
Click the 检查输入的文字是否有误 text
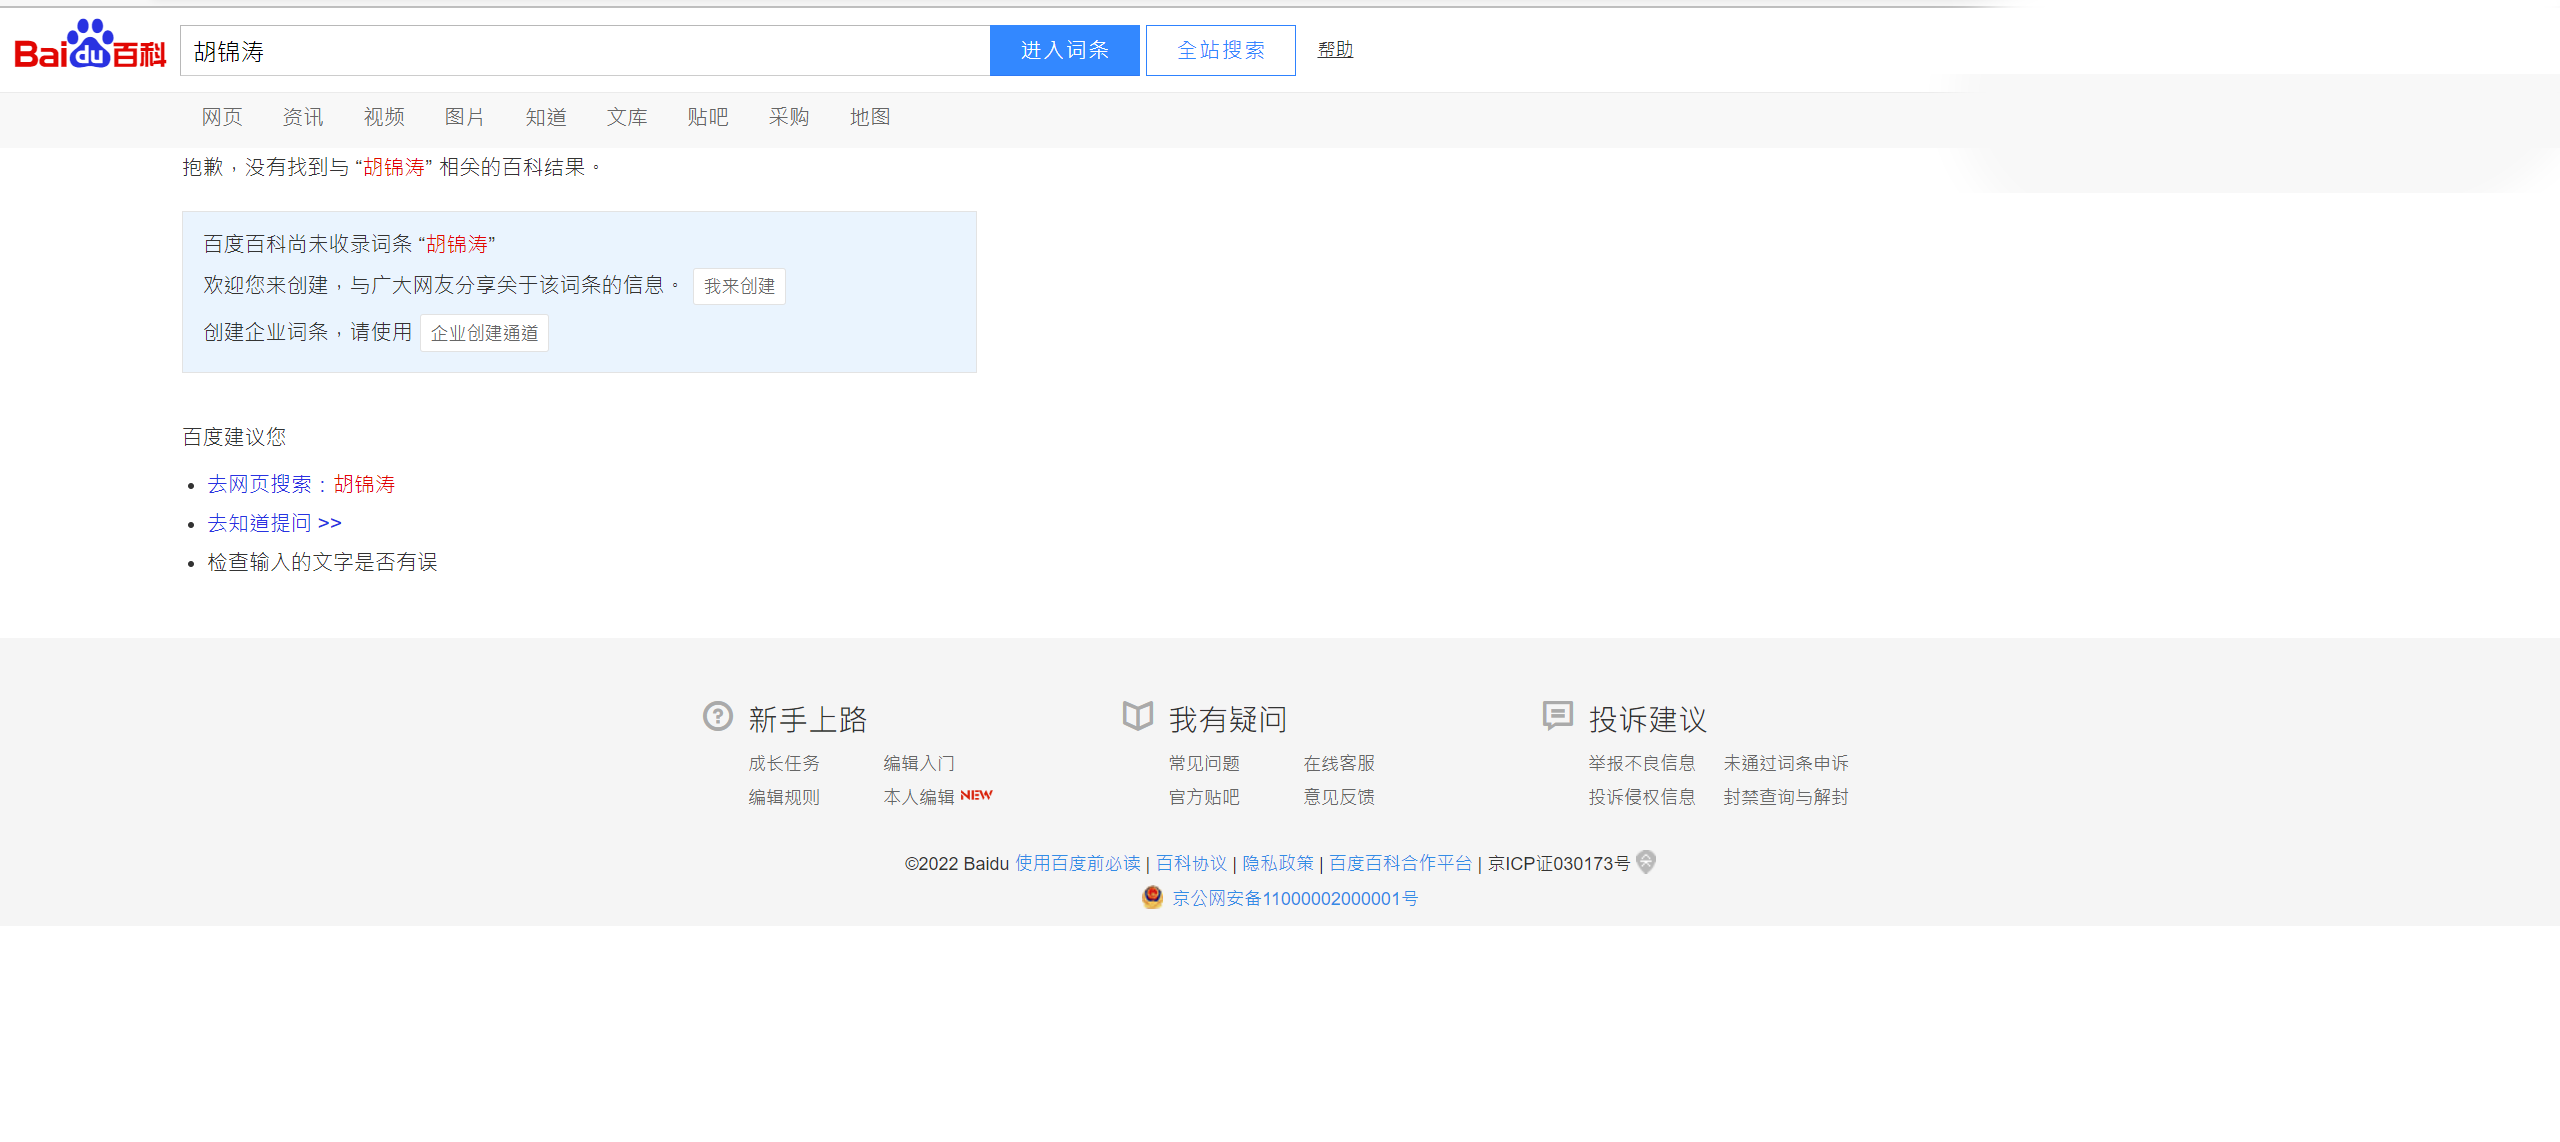coord(322,562)
